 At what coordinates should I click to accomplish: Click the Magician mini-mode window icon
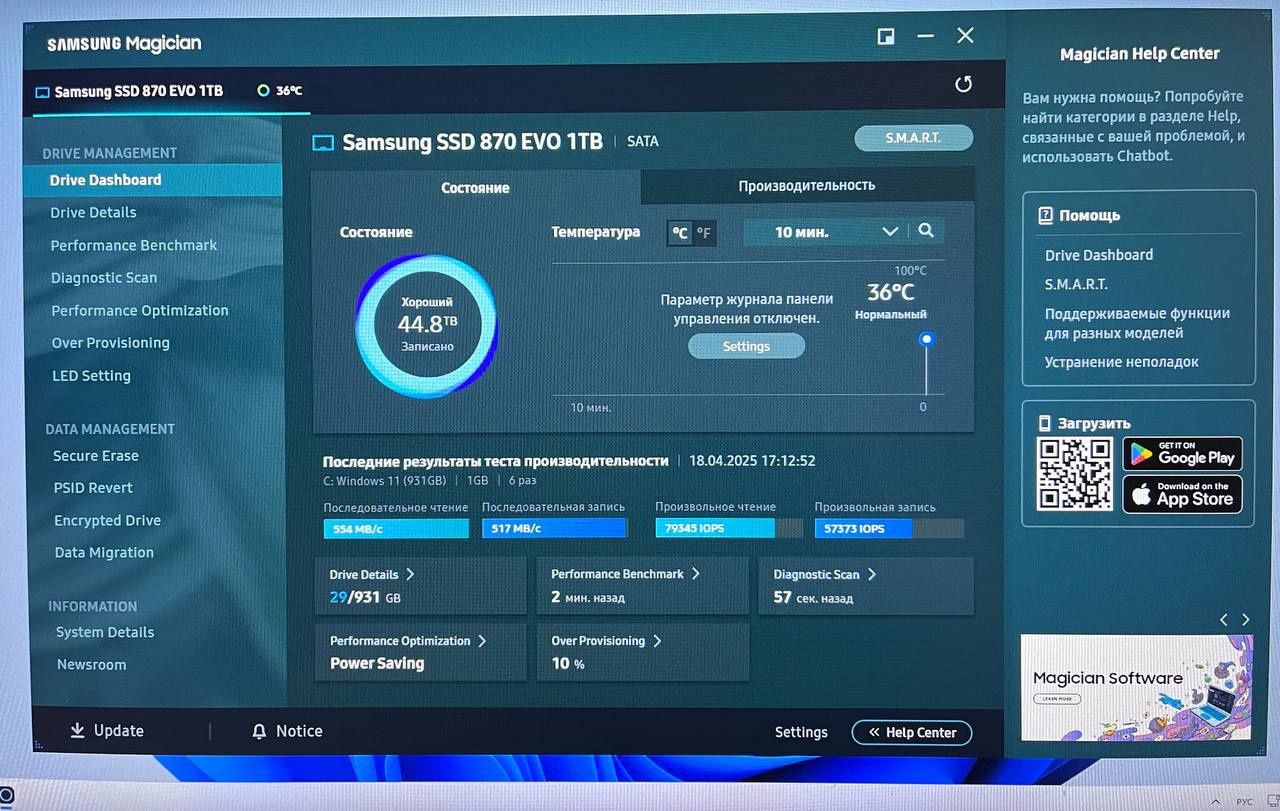(x=885, y=36)
